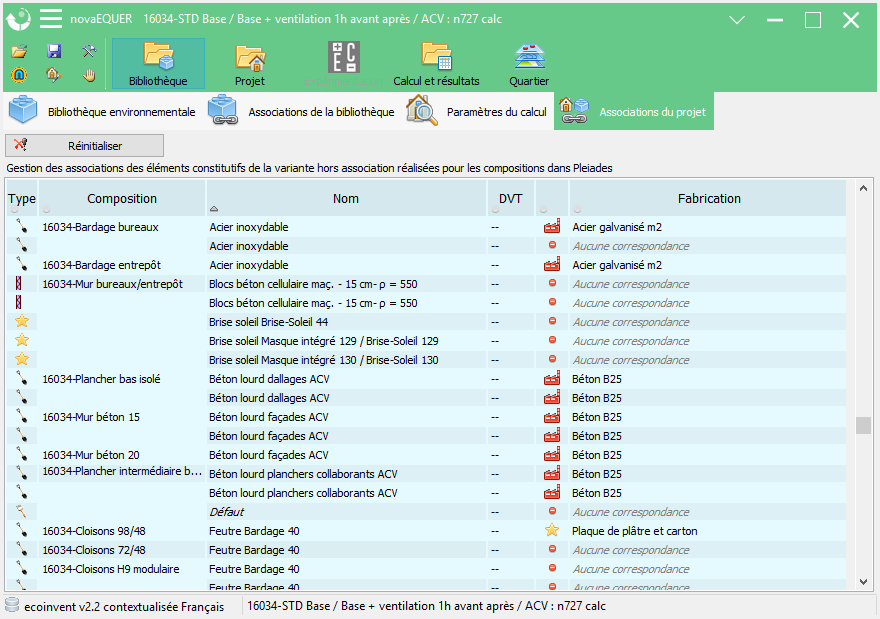Switch to Associations de la bibliothèque tab
880x619 pixels.
point(302,111)
